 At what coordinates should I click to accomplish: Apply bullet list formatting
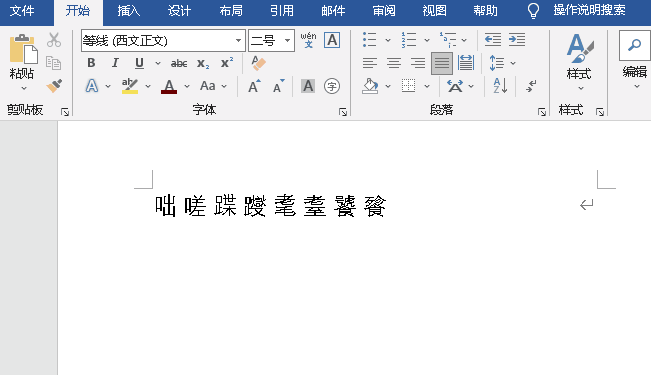[x=370, y=40]
